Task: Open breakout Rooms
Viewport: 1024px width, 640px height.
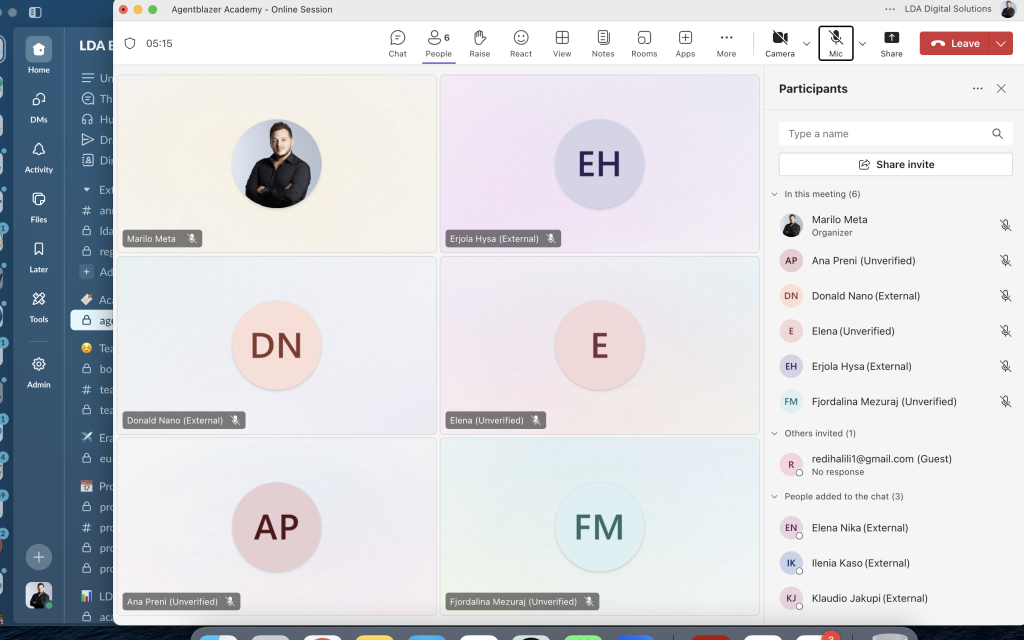Action: click(x=644, y=43)
